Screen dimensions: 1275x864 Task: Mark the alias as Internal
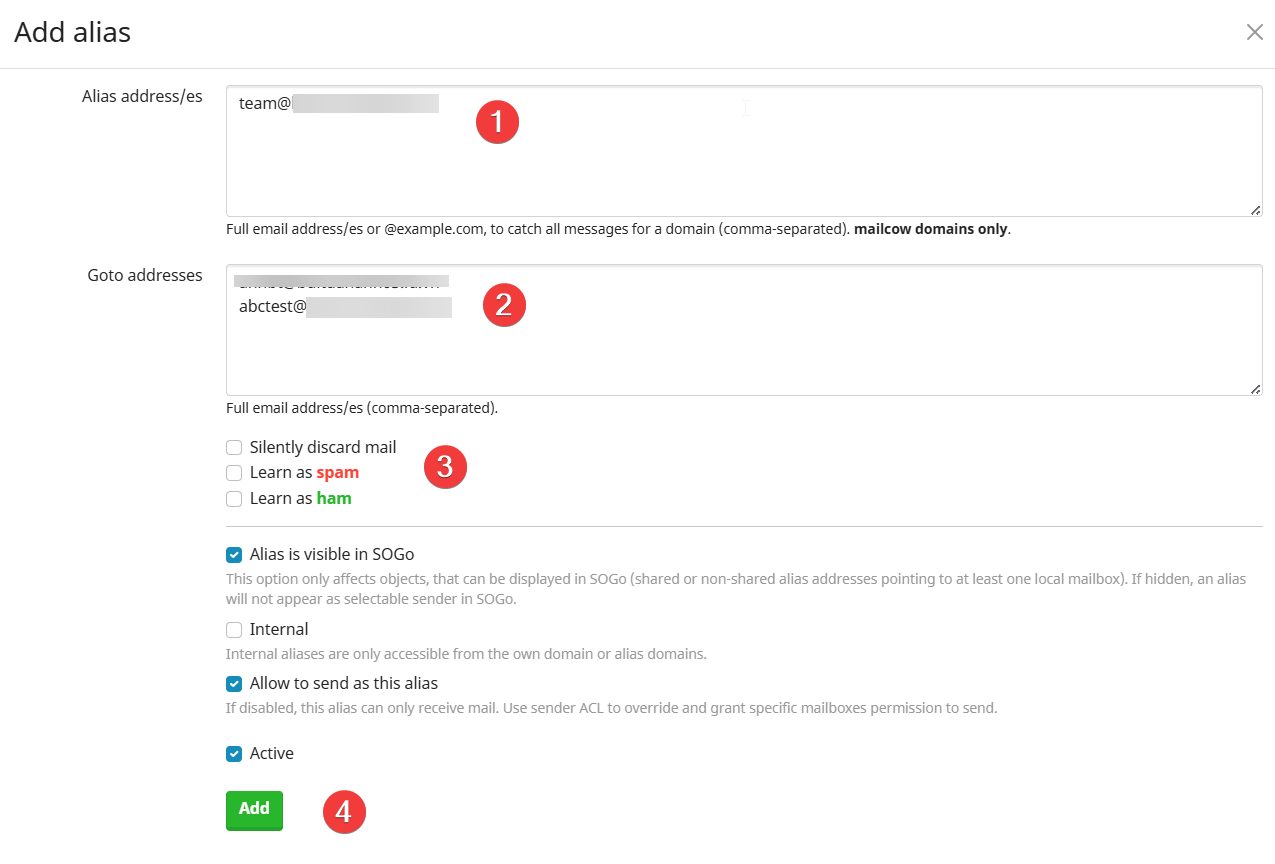(x=234, y=630)
